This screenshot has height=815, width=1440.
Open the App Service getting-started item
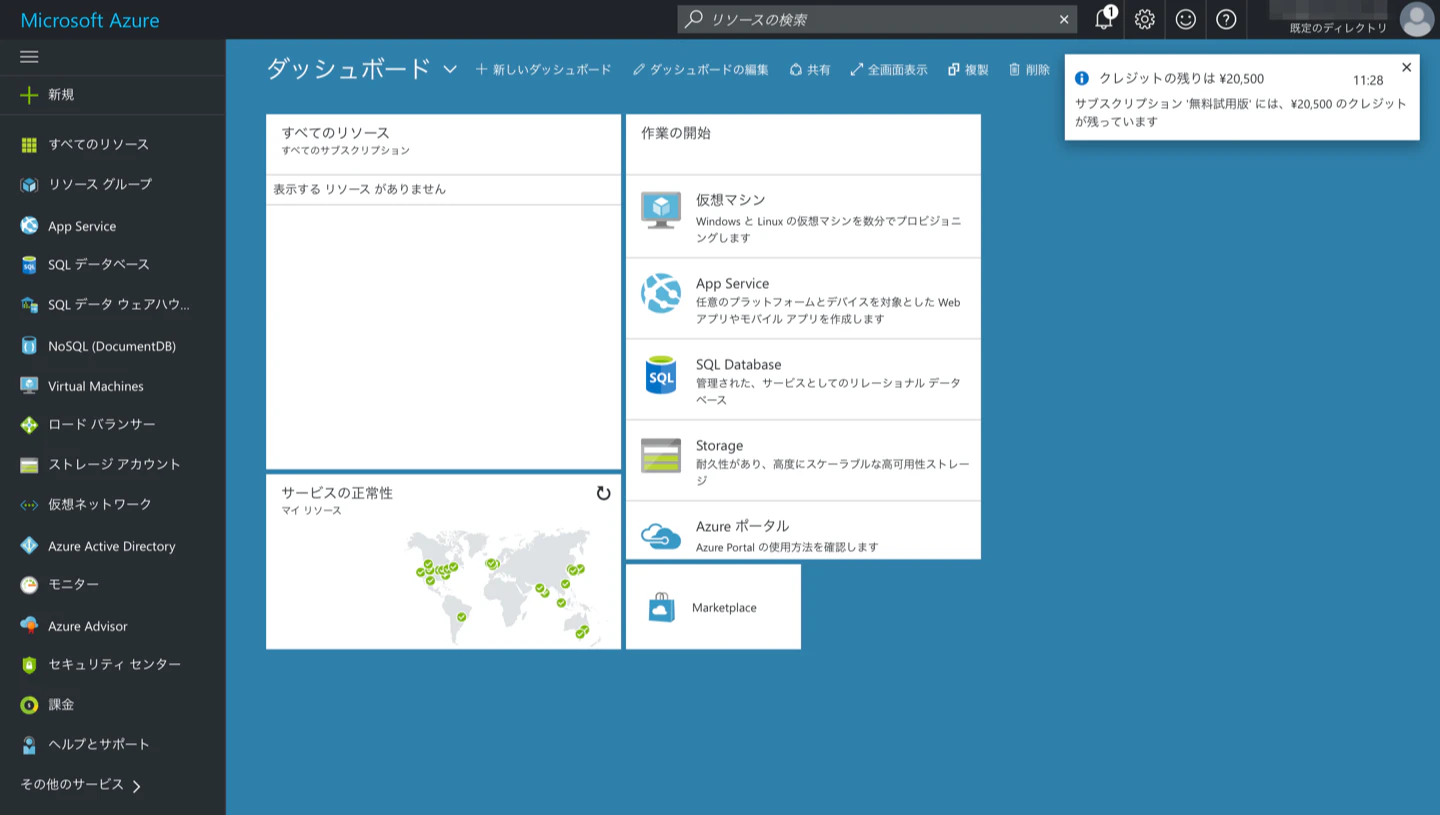pos(803,298)
